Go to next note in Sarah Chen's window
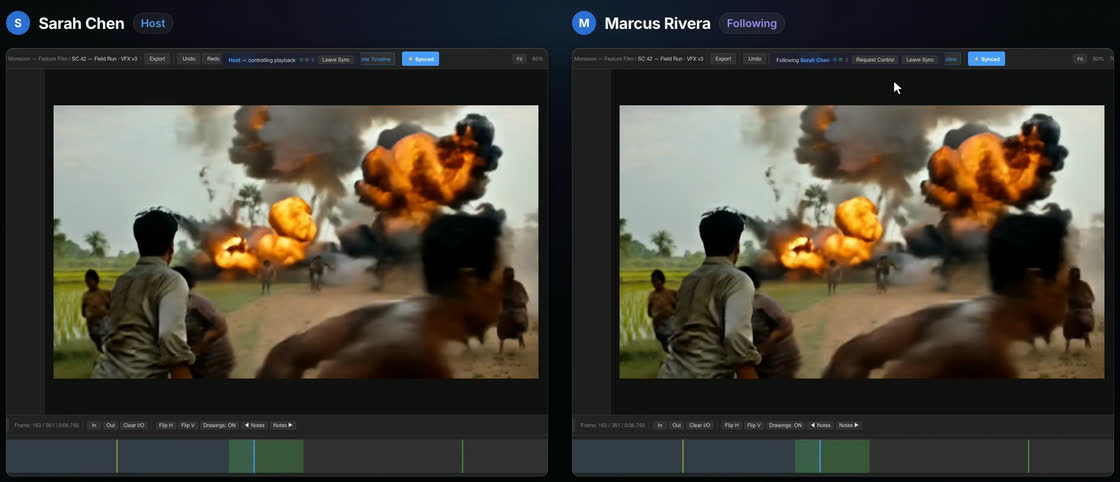This screenshot has height=482, width=1120. pyautogui.click(x=283, y=426)
